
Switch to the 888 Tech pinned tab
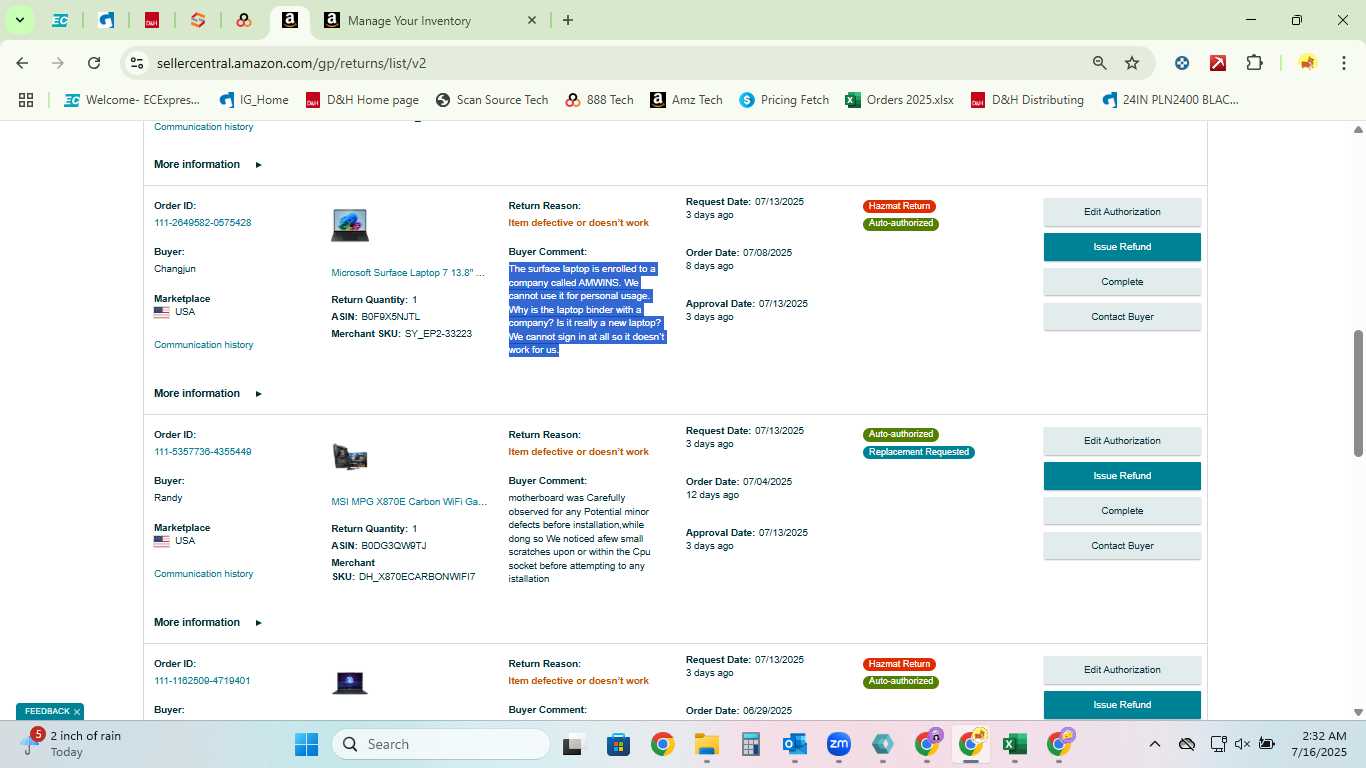pos(243,20)
